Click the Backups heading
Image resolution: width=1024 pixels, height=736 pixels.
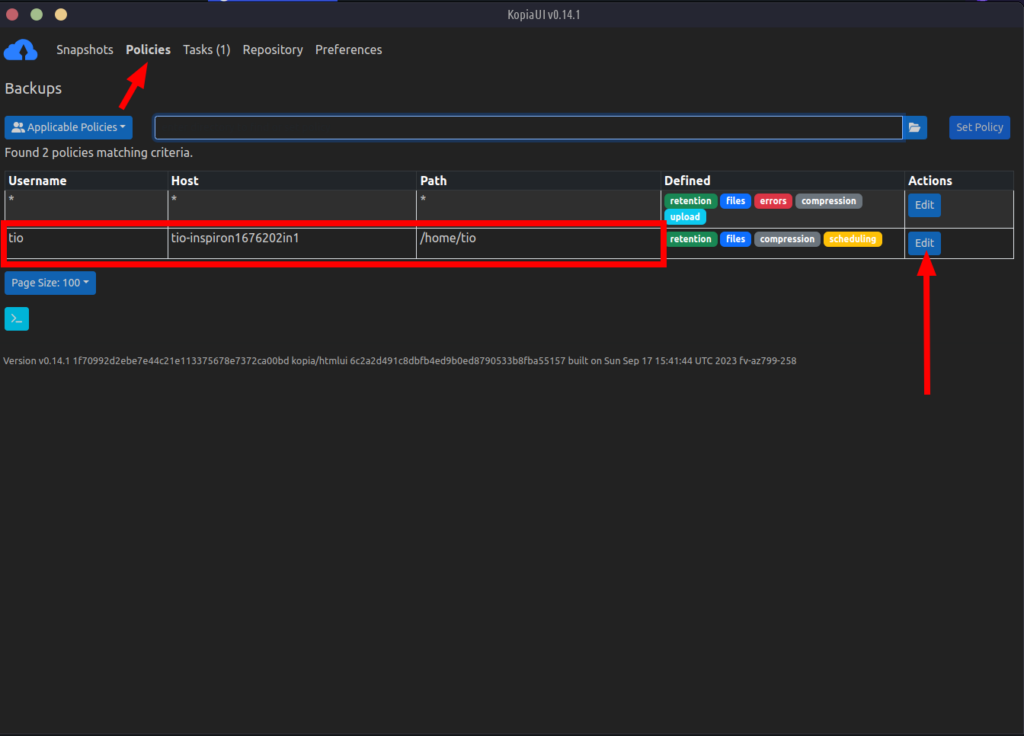(33, 88)
